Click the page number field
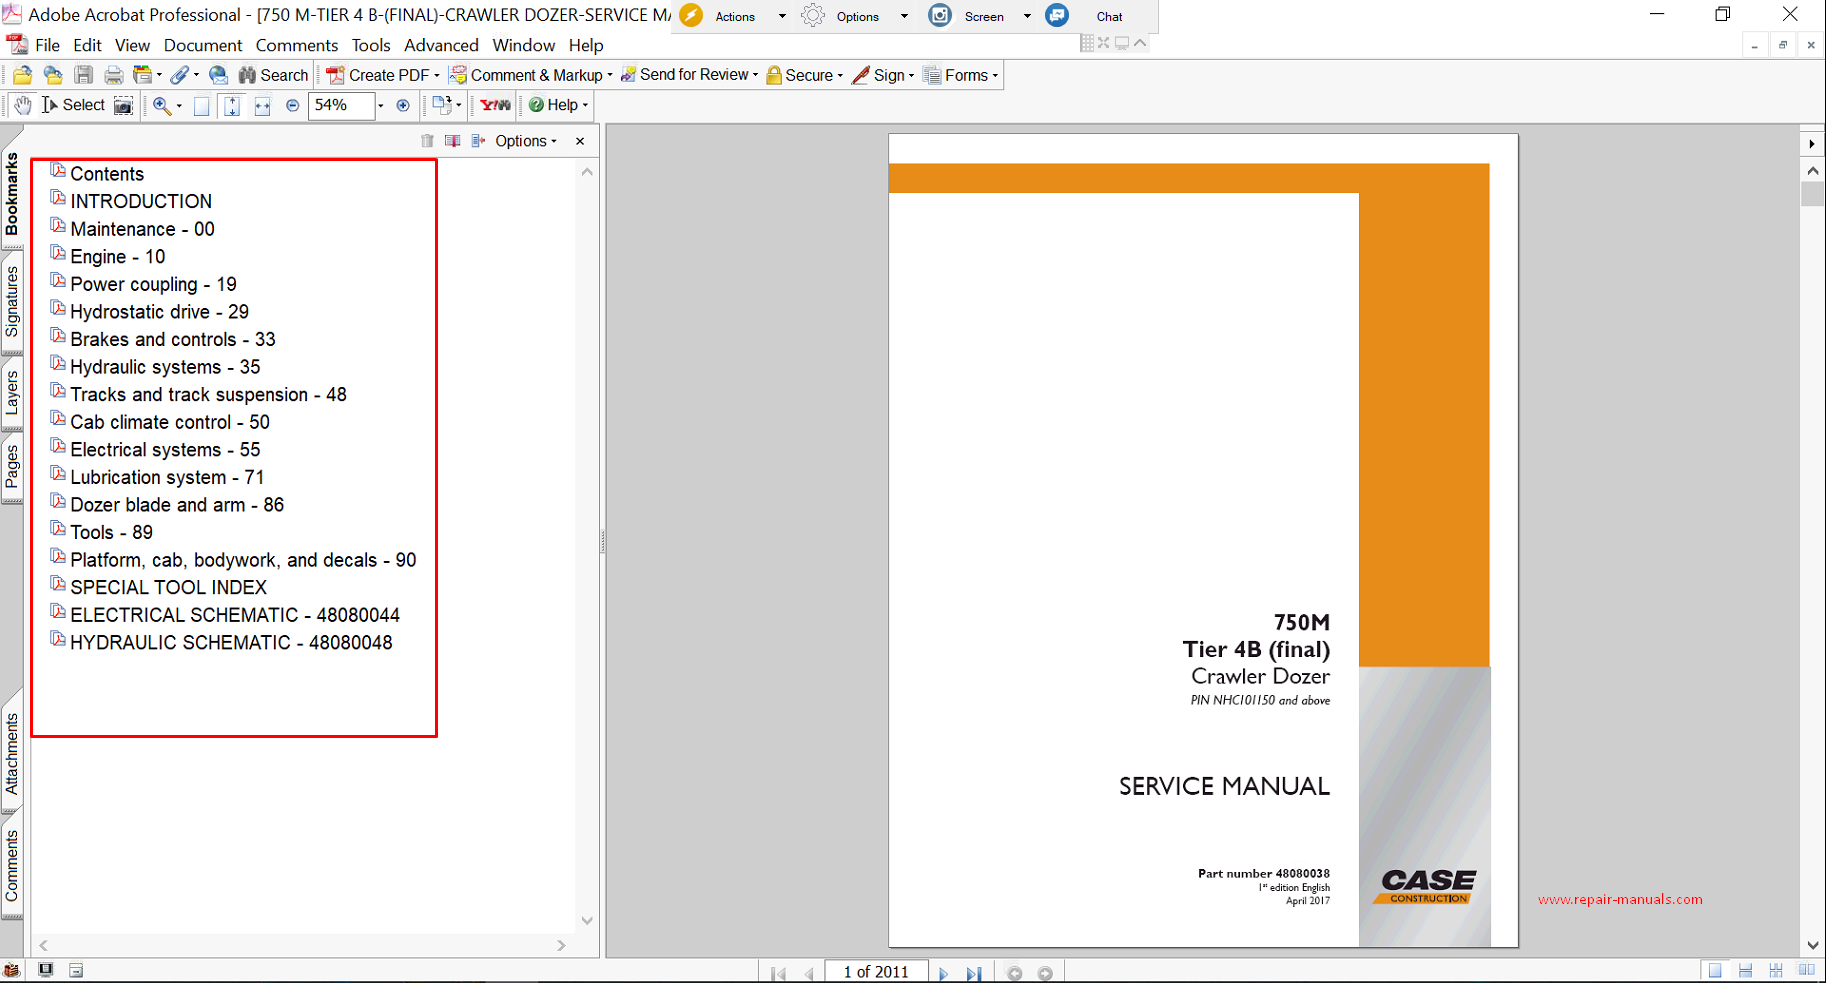Screen dimensions: 1826x983 coord(876,972)
